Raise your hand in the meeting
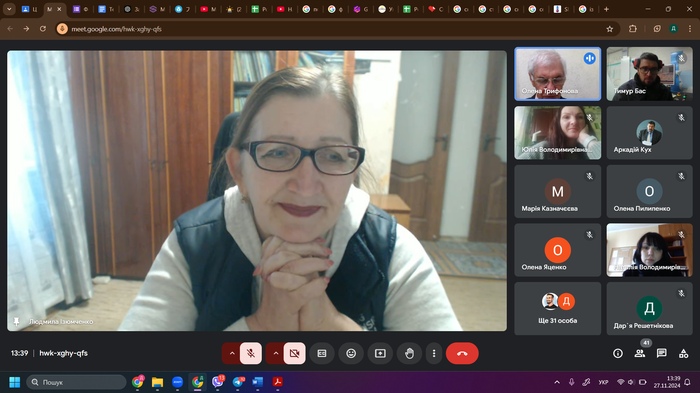The height and width of the screenshot is (393, 700). pos(409,353)
